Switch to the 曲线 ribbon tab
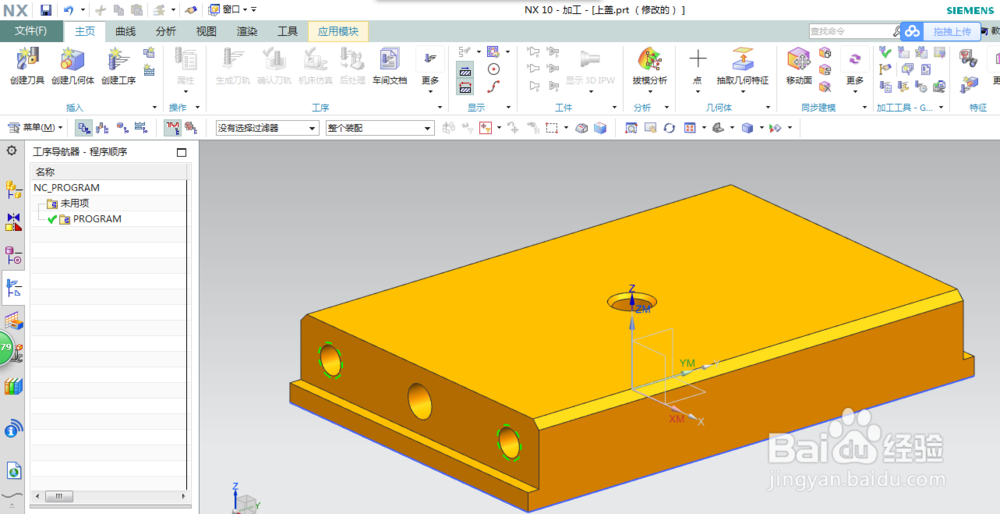The image size is (1000, 514). click(x=125, y=31)
